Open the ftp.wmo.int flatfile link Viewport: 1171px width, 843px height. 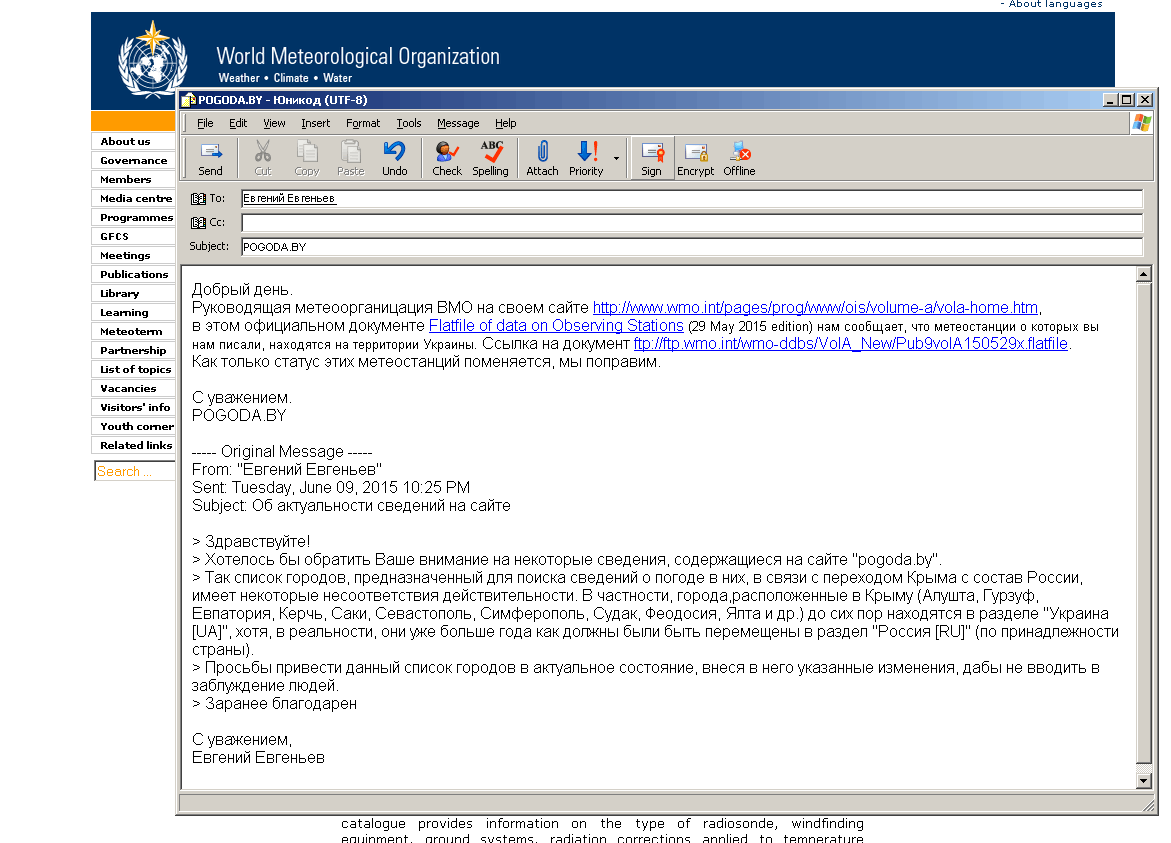851,343
